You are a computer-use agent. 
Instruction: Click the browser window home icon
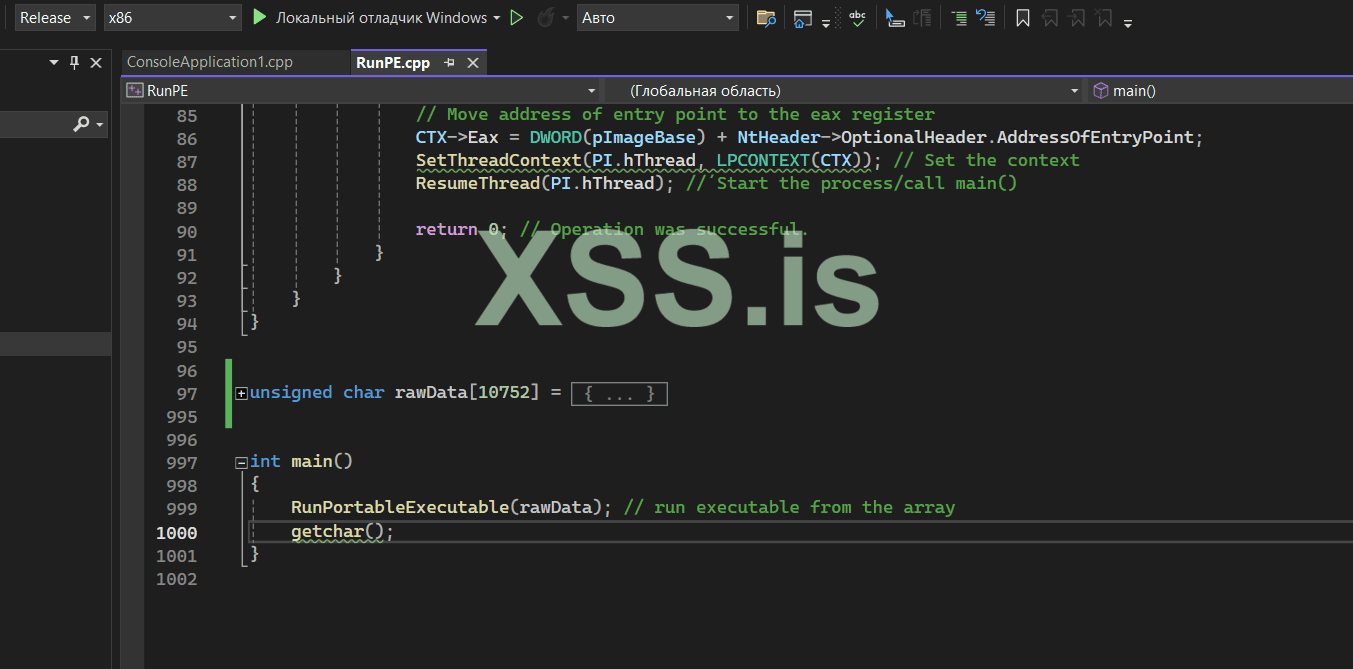pos(803,17)
